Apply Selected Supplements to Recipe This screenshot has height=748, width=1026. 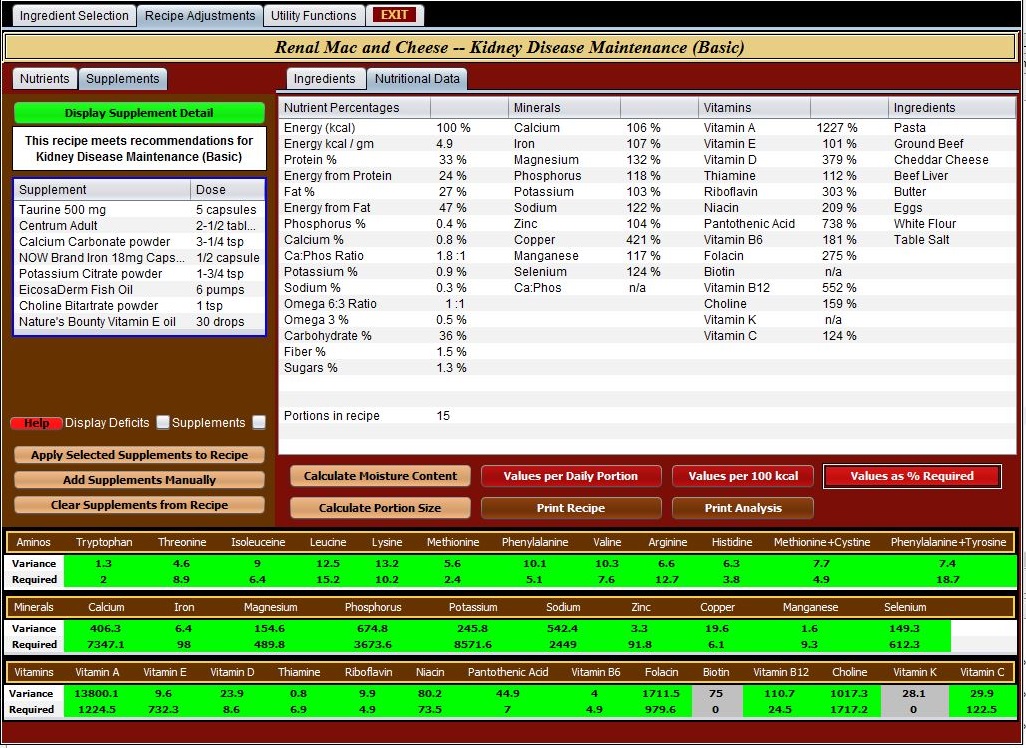(139, 455)
